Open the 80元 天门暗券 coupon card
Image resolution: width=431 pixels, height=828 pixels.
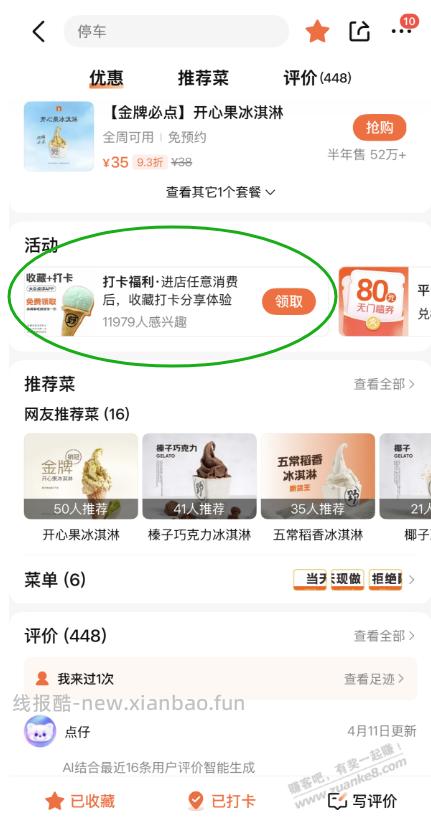[x=373, y=302]
